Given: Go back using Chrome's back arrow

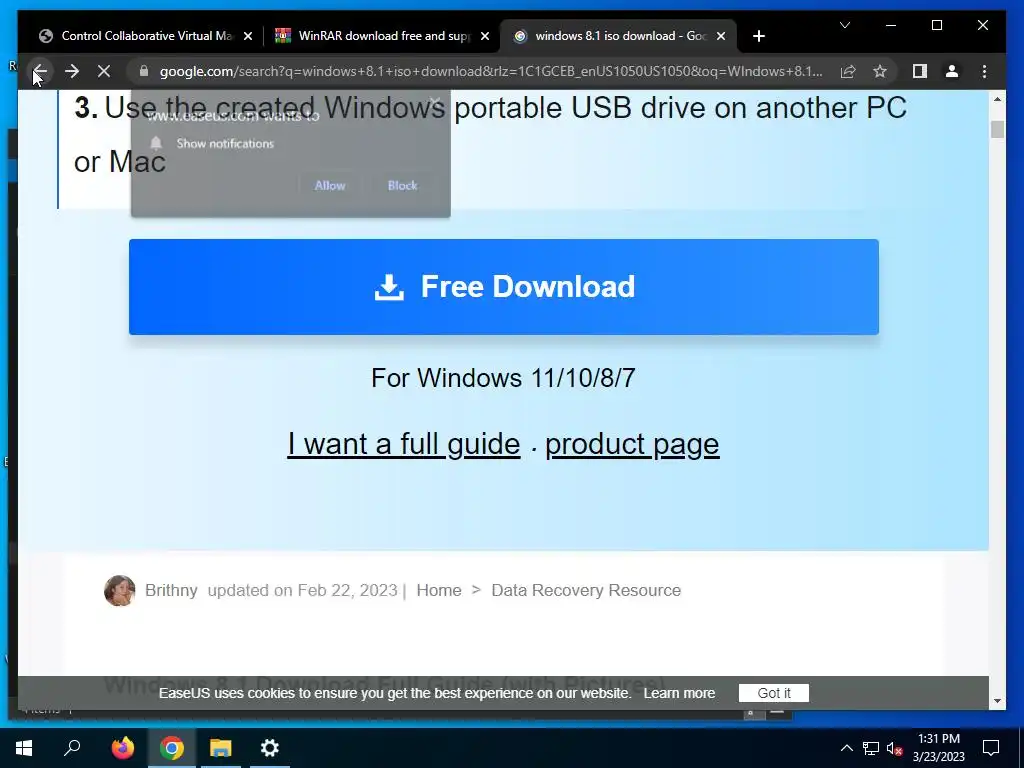Looking at the screenshot, I should click(x=40, y=71).
